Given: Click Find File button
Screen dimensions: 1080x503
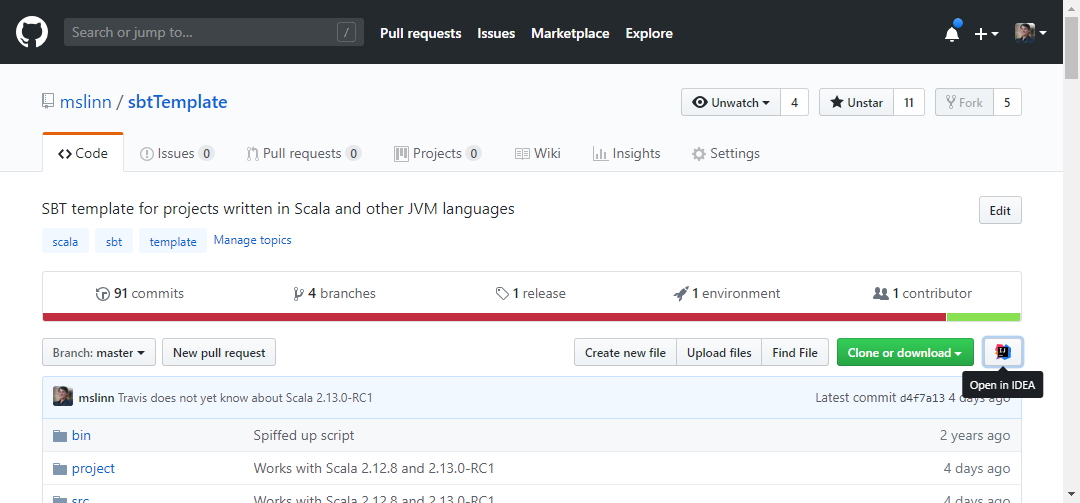Looking at the screenshot, I should [795, 352].
